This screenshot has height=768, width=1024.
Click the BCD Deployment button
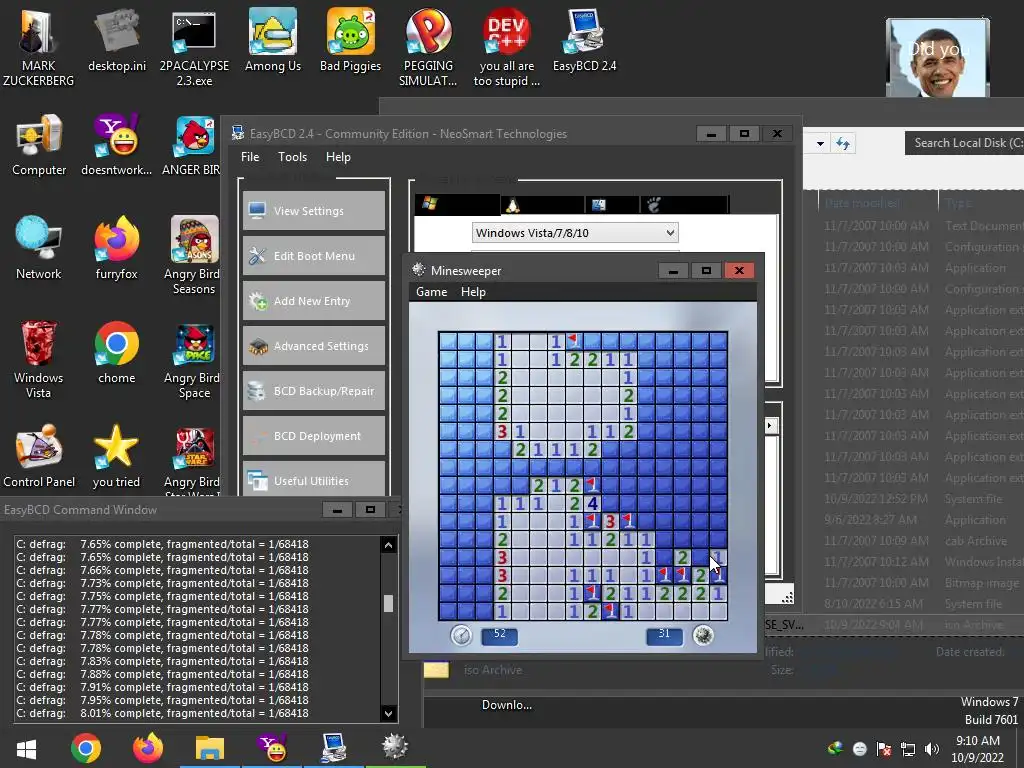pyautogui.click(x=314, y=436)
